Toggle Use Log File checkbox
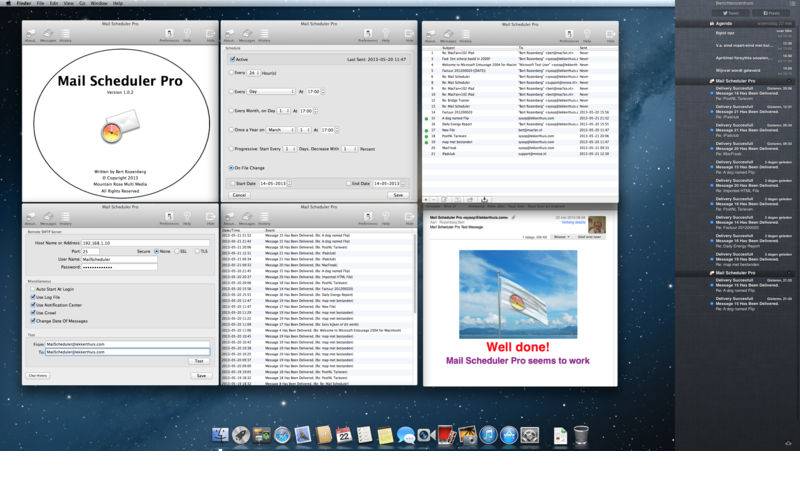 (33, 297)
